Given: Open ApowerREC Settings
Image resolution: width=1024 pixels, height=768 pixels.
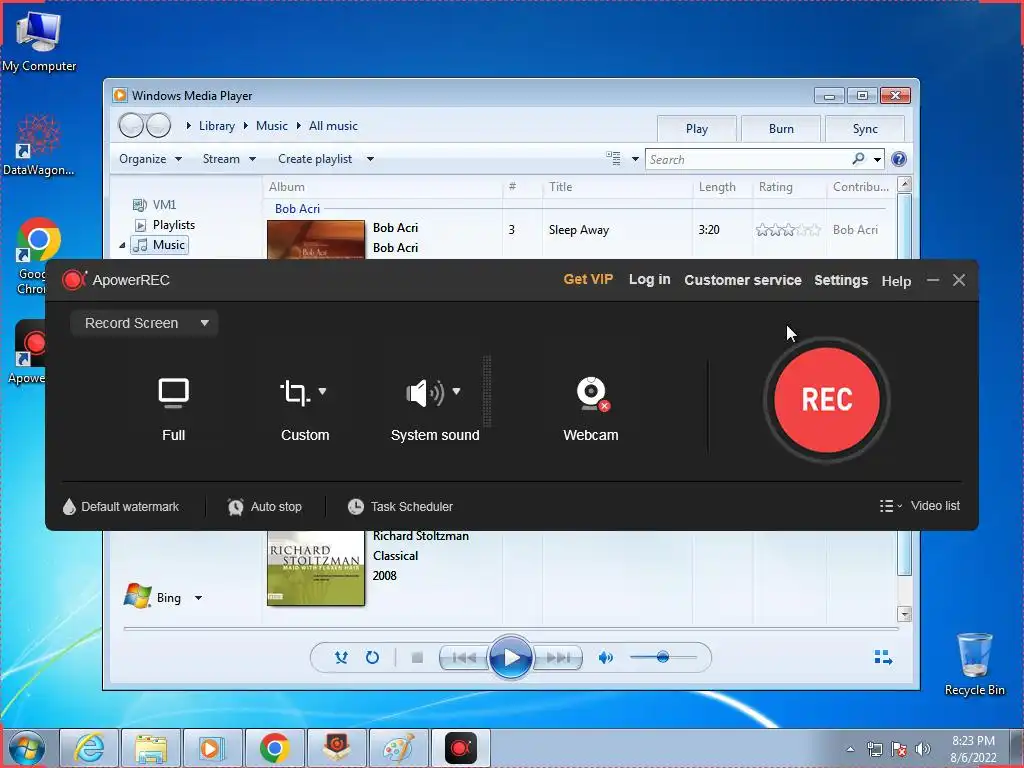Looking at the screenshot, I should coord(840,280).
